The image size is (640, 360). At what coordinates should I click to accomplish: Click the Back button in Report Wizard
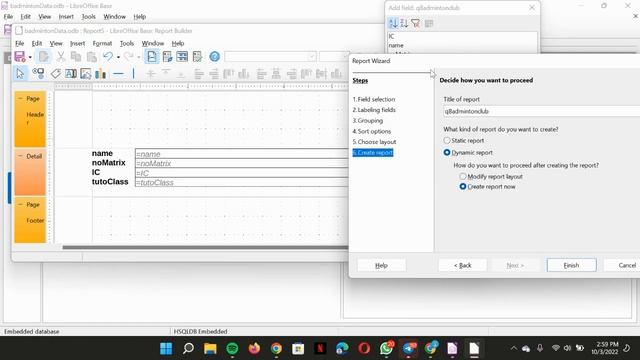[x=462, y=265]
